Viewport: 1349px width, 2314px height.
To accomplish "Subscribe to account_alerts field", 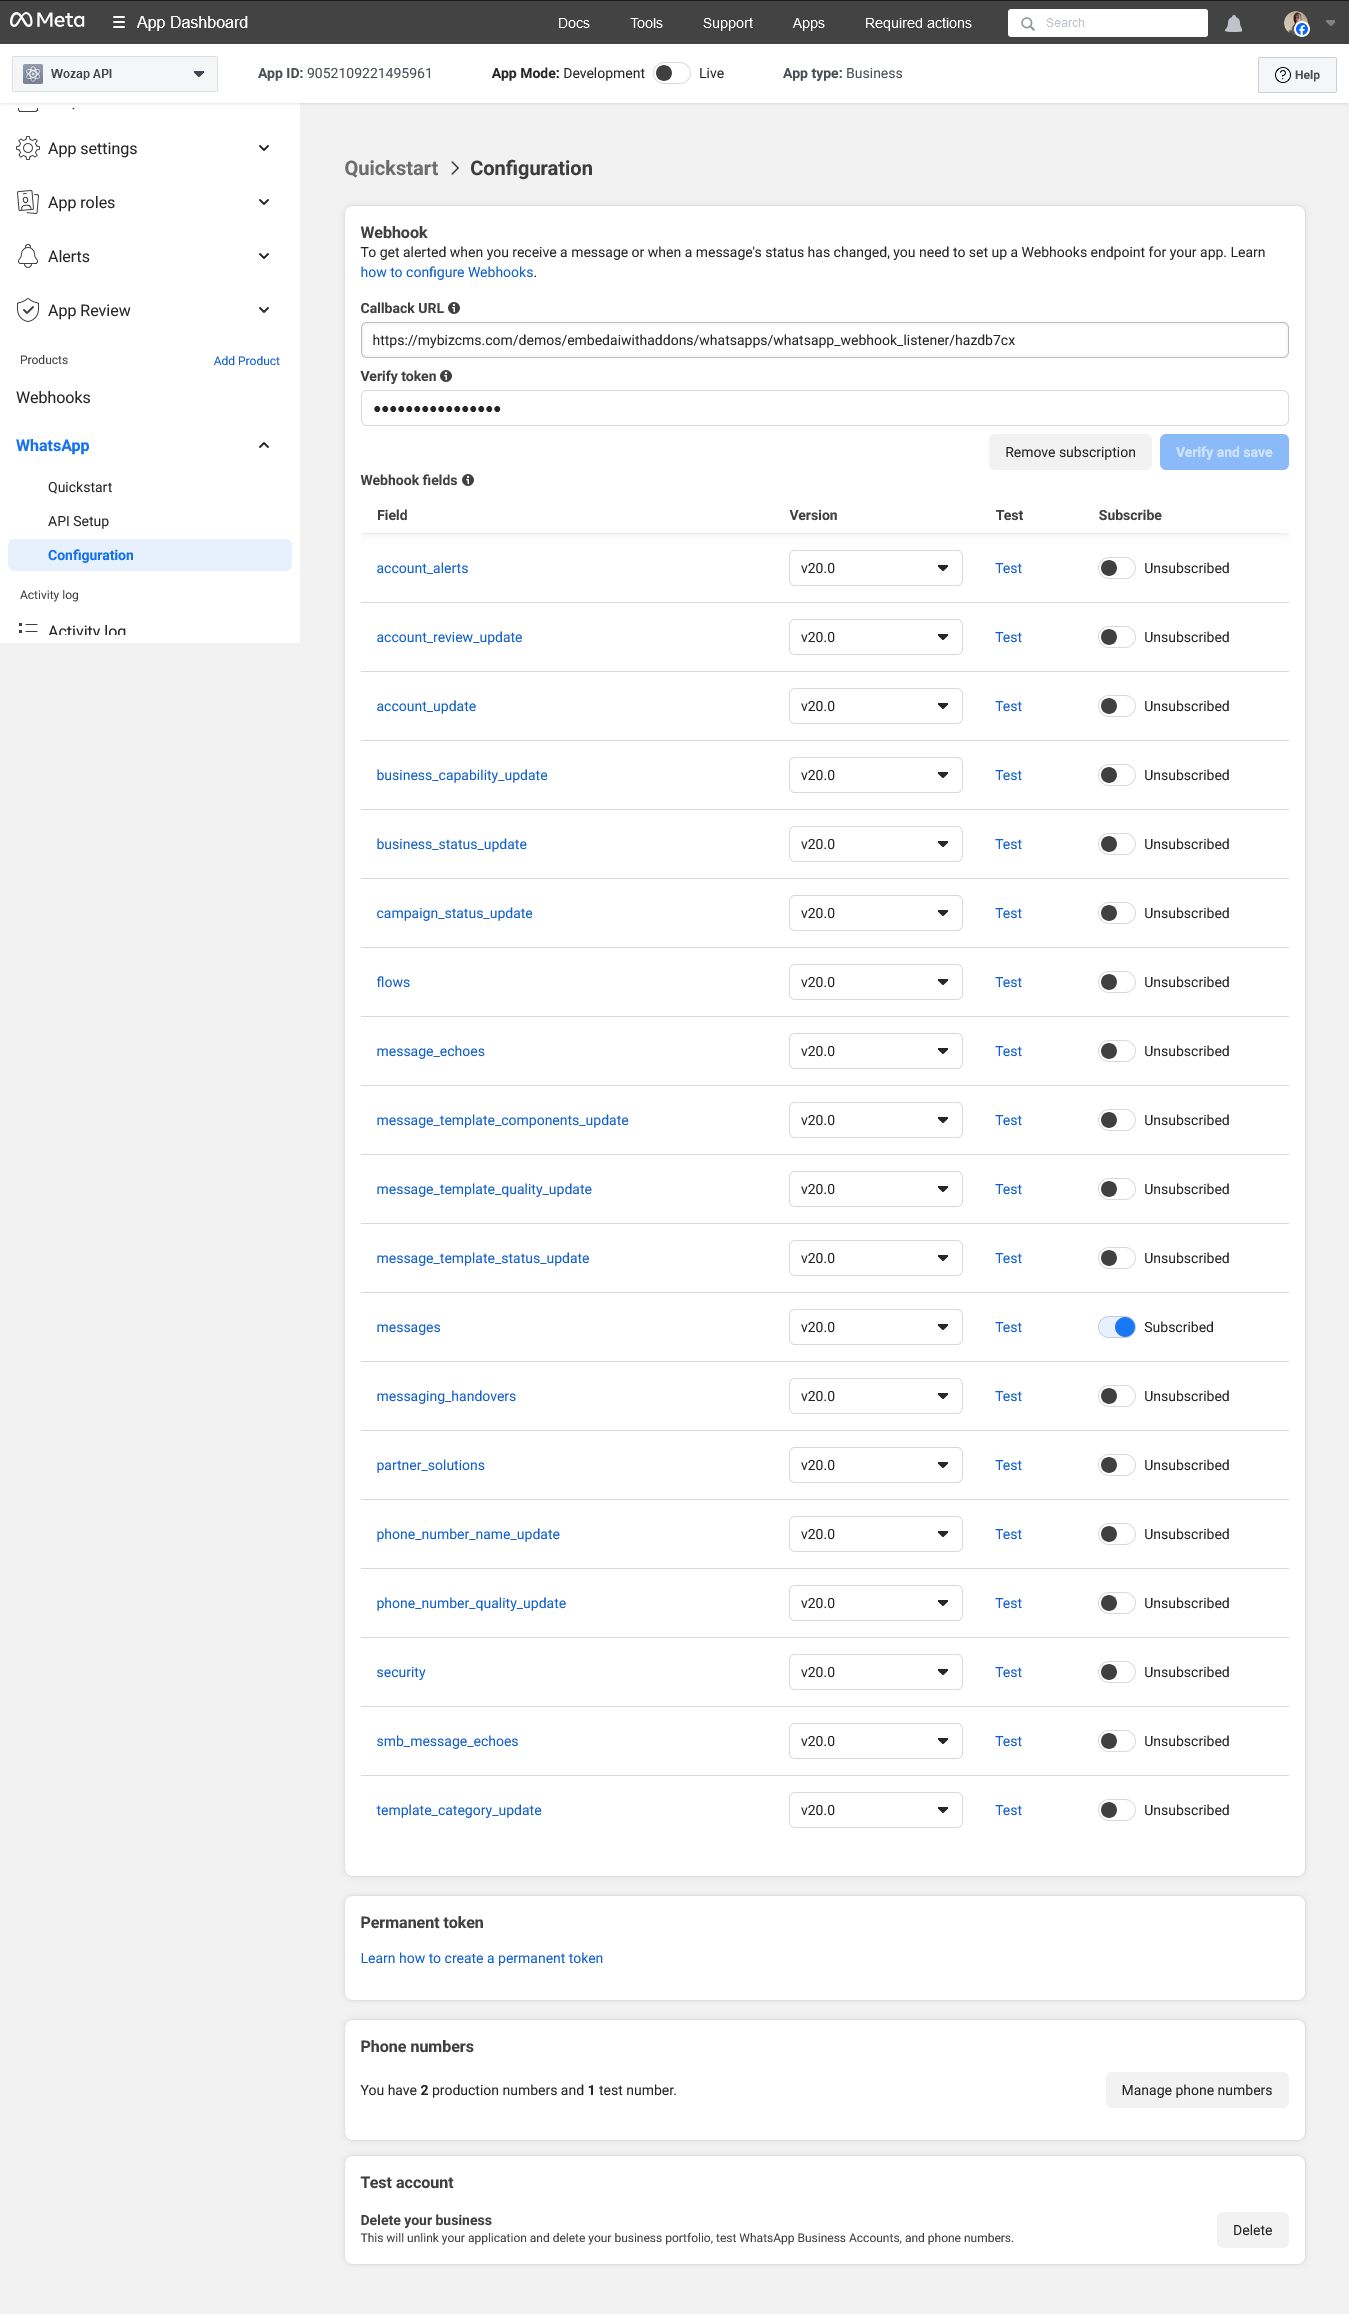I will click(1116, 568).
